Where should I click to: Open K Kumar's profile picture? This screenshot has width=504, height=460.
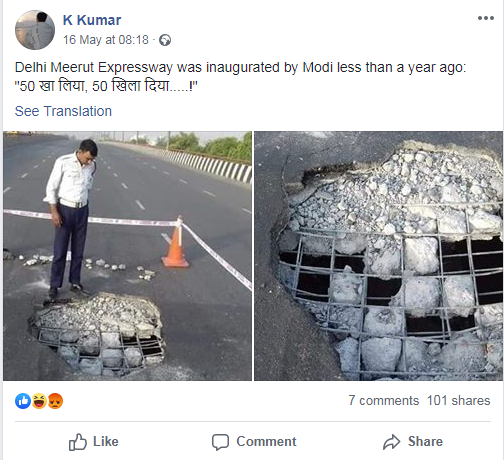[35, 30]
